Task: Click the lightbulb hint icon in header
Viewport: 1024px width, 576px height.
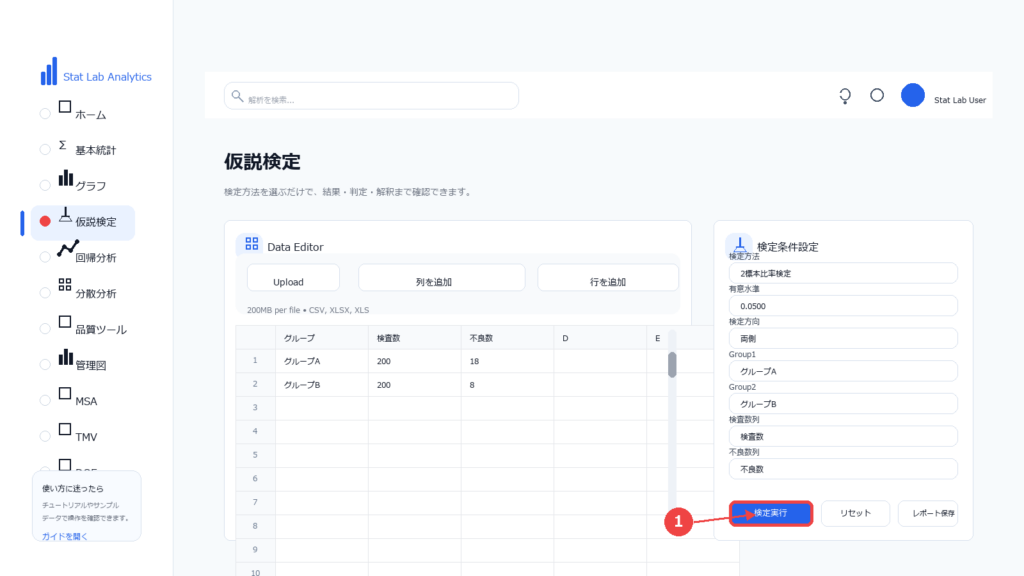Action: 845,96
